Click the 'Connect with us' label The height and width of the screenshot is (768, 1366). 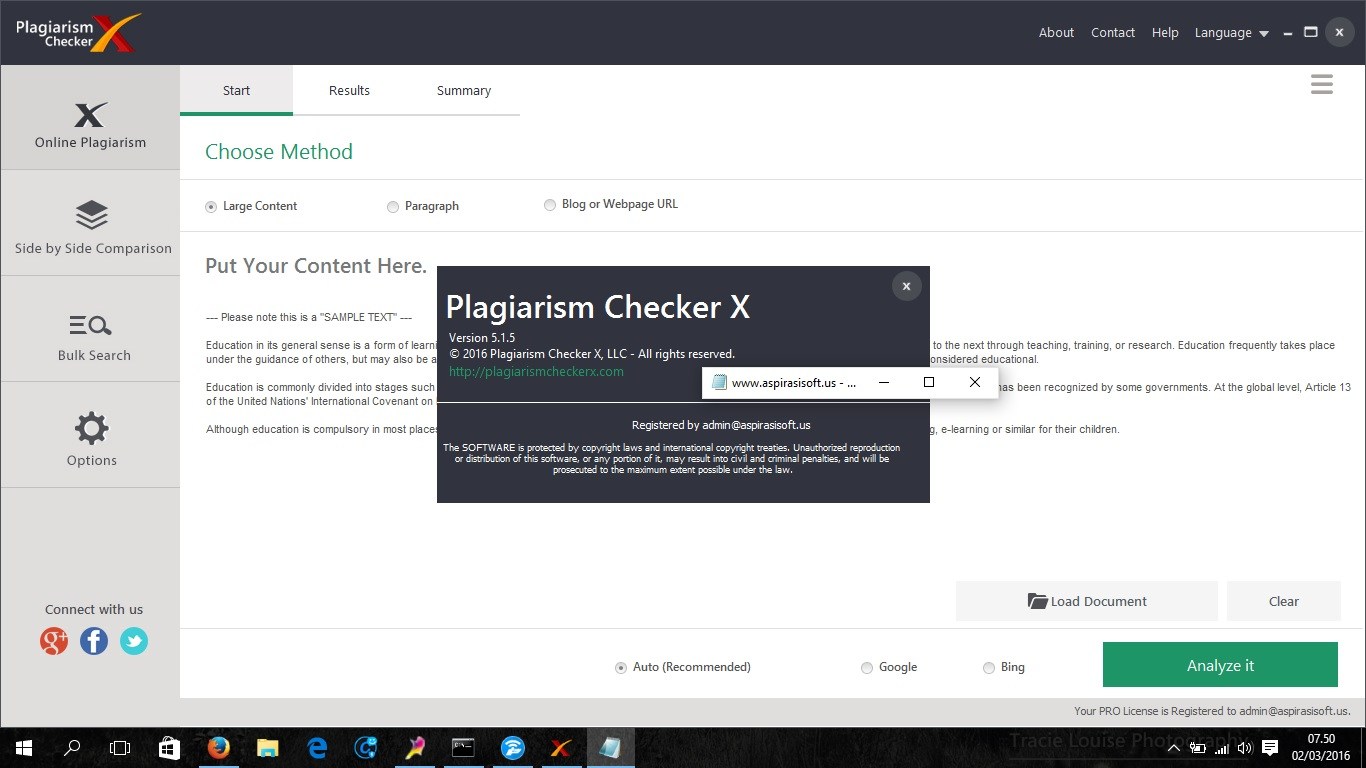(94, 609)
